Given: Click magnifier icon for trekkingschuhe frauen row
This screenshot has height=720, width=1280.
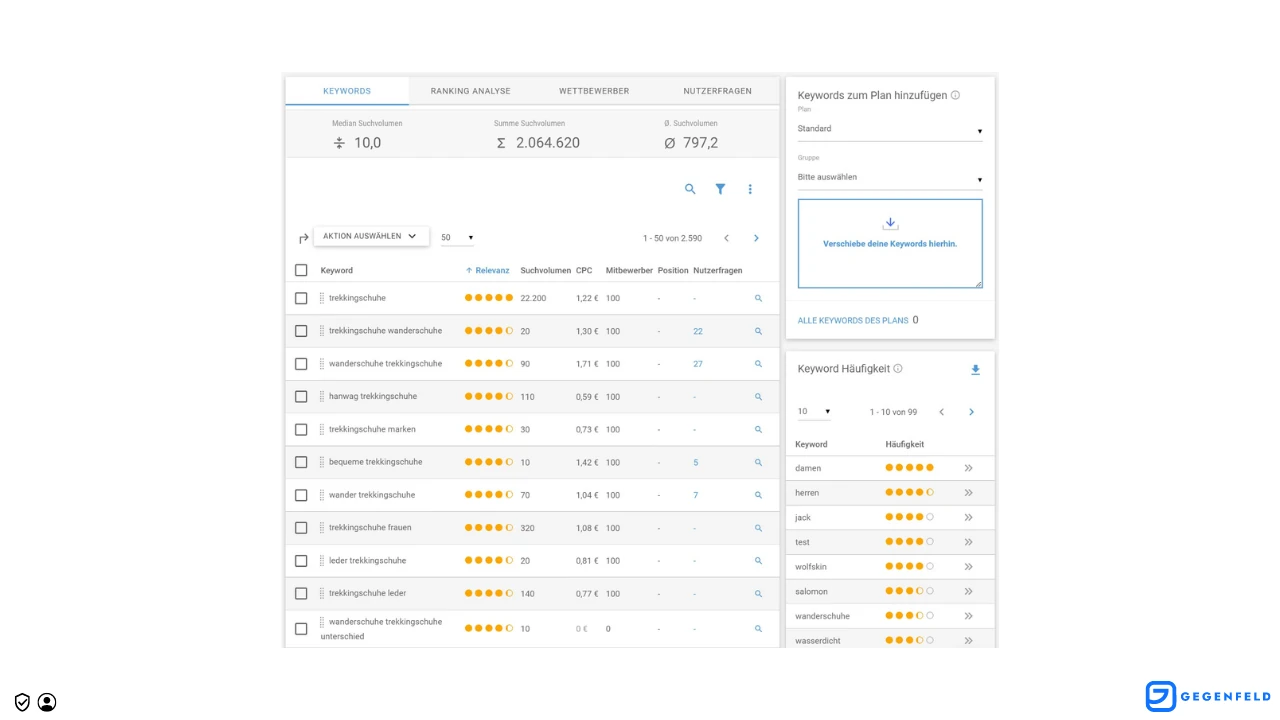Looking at the screenshot, I should (x=758, y=528).
